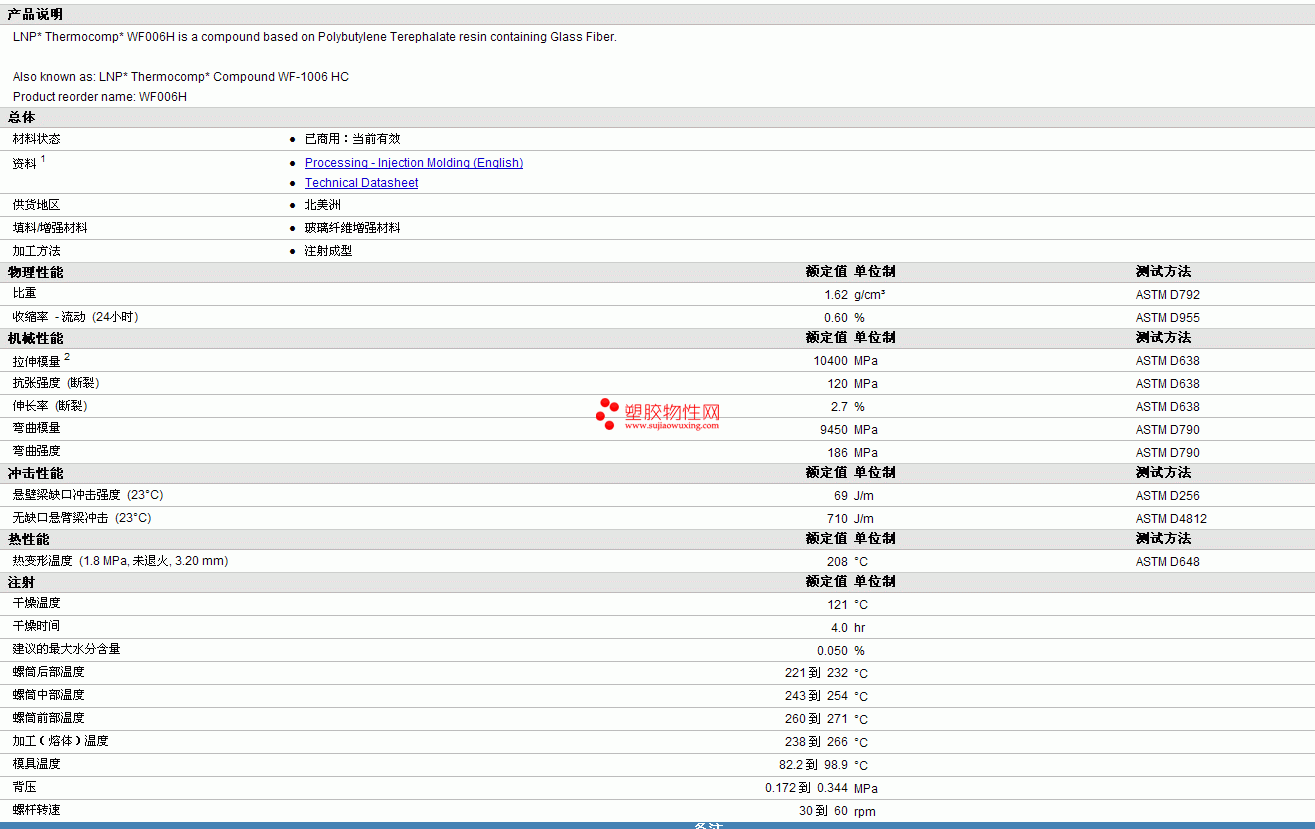Screen dimensions: 1315x829
Task: Click the 抗张强度 (断裂) row label
Action: (56, 383)
